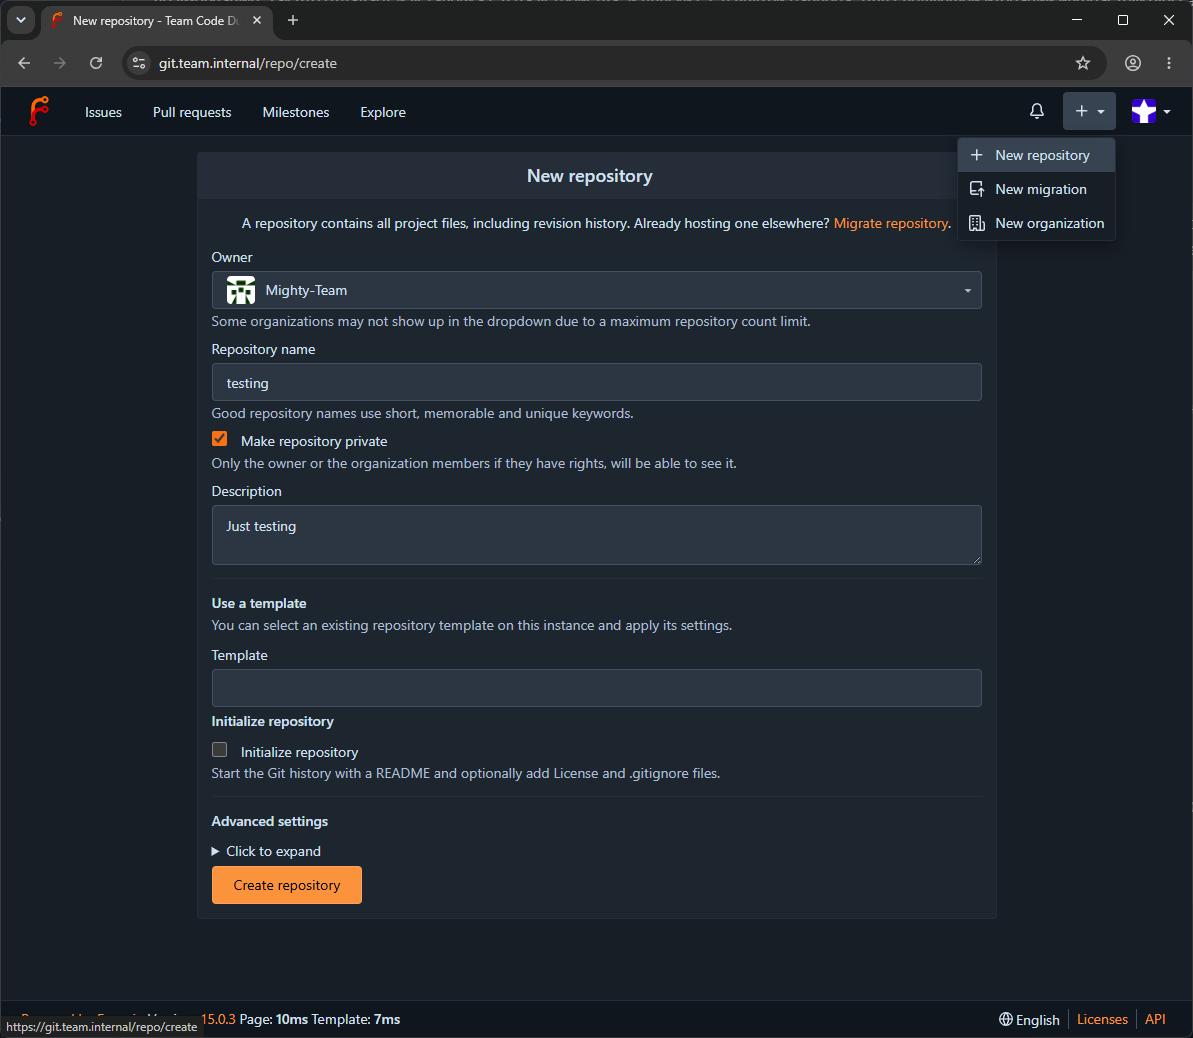Viewport: 1193px width, 1038px height.
Task: Open the Owner dropdown showing Mighty-Team
Action: (596, 290)
